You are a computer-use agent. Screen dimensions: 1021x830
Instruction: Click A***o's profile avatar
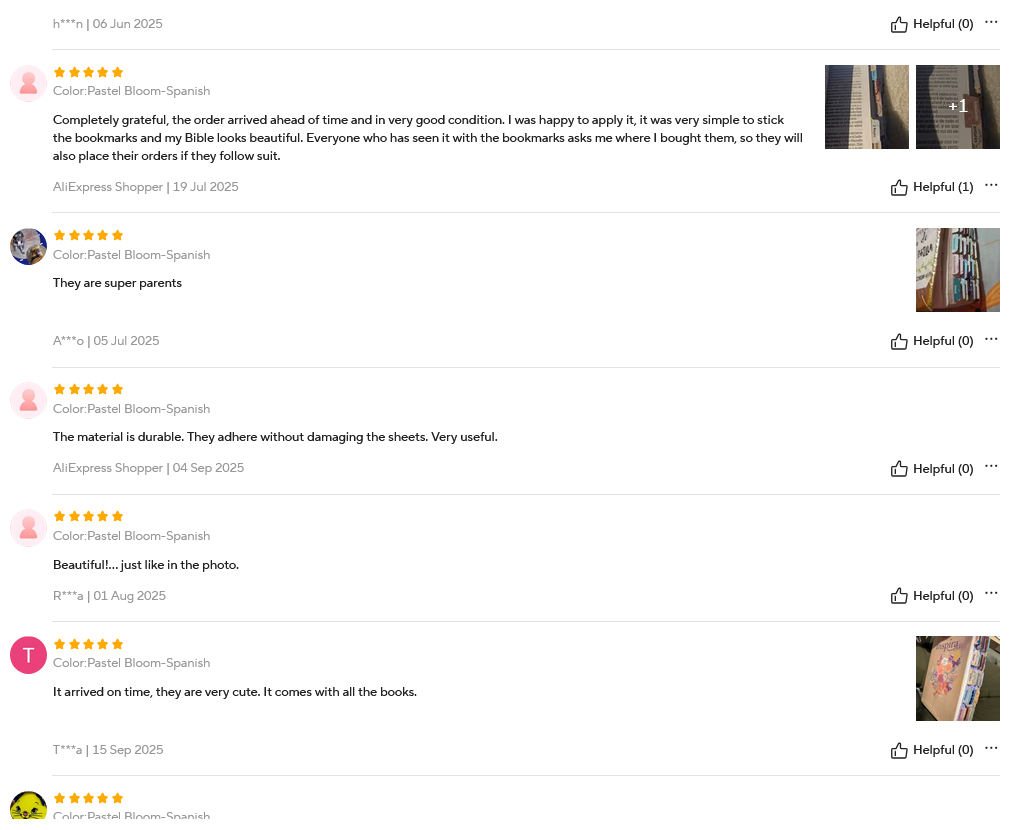[28, 246]
